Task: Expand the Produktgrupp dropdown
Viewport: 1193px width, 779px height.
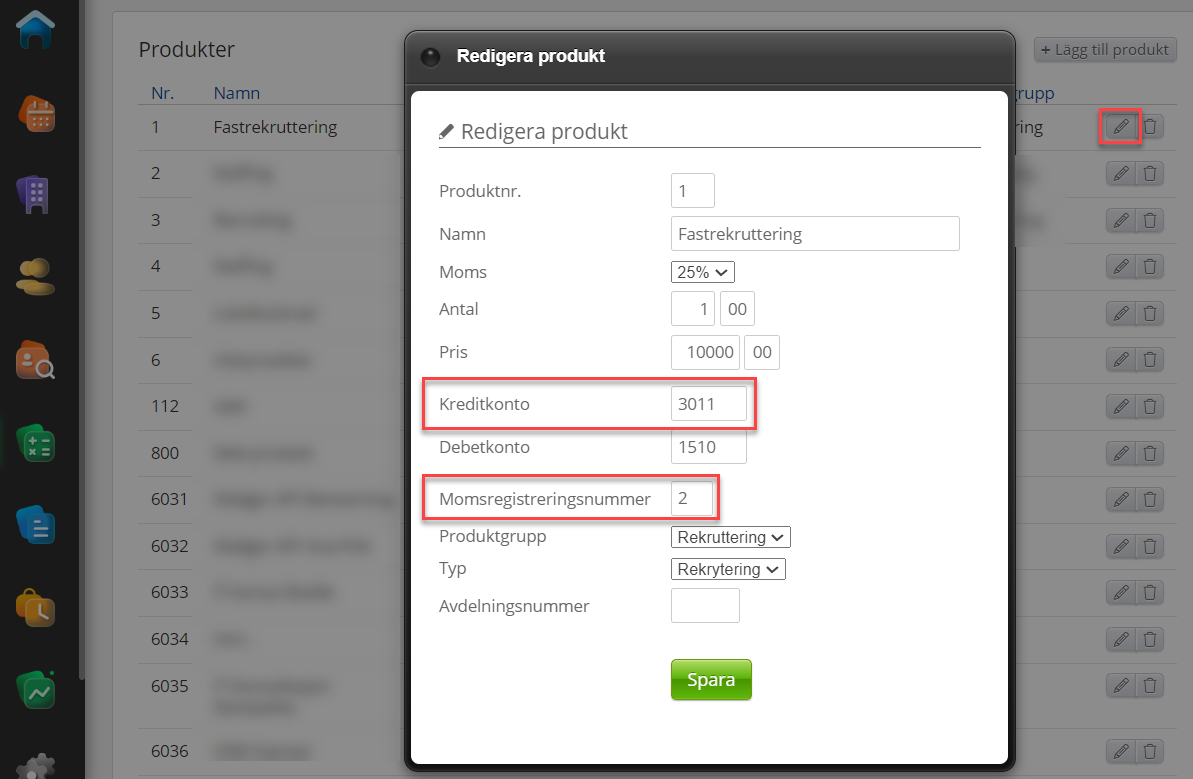Action: pyautogui.click(x=730, y=537)
